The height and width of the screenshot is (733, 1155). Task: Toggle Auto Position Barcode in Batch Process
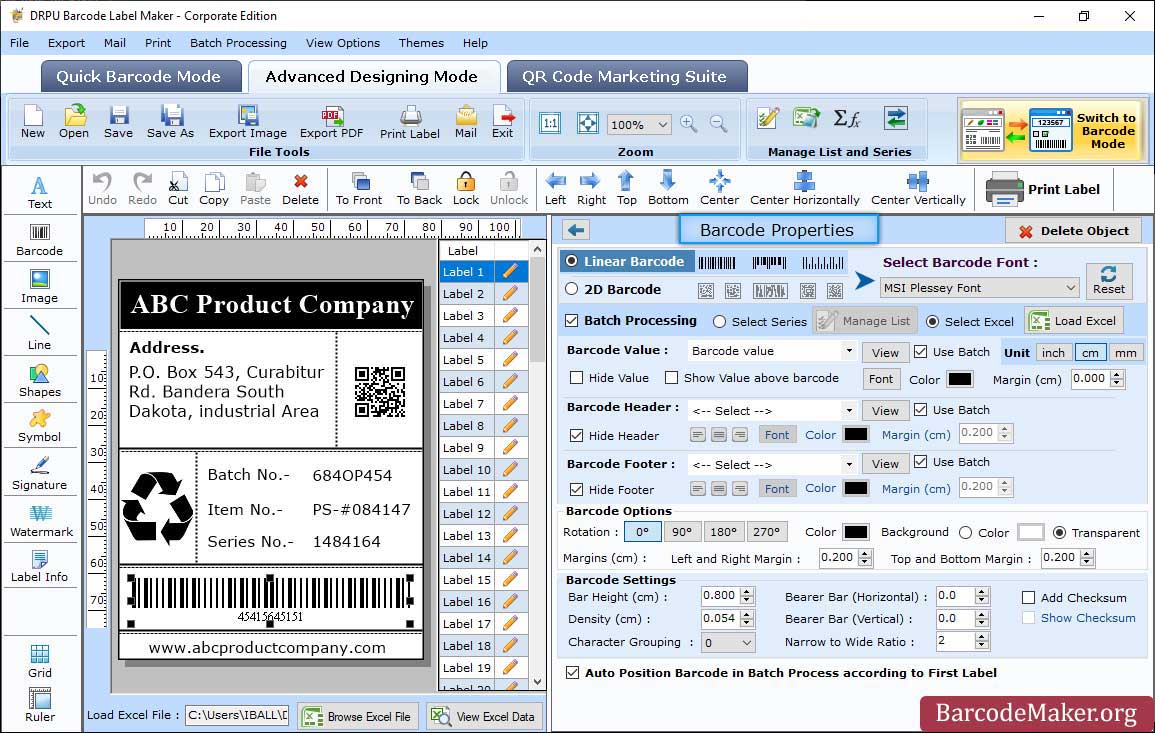pos(572,673)
